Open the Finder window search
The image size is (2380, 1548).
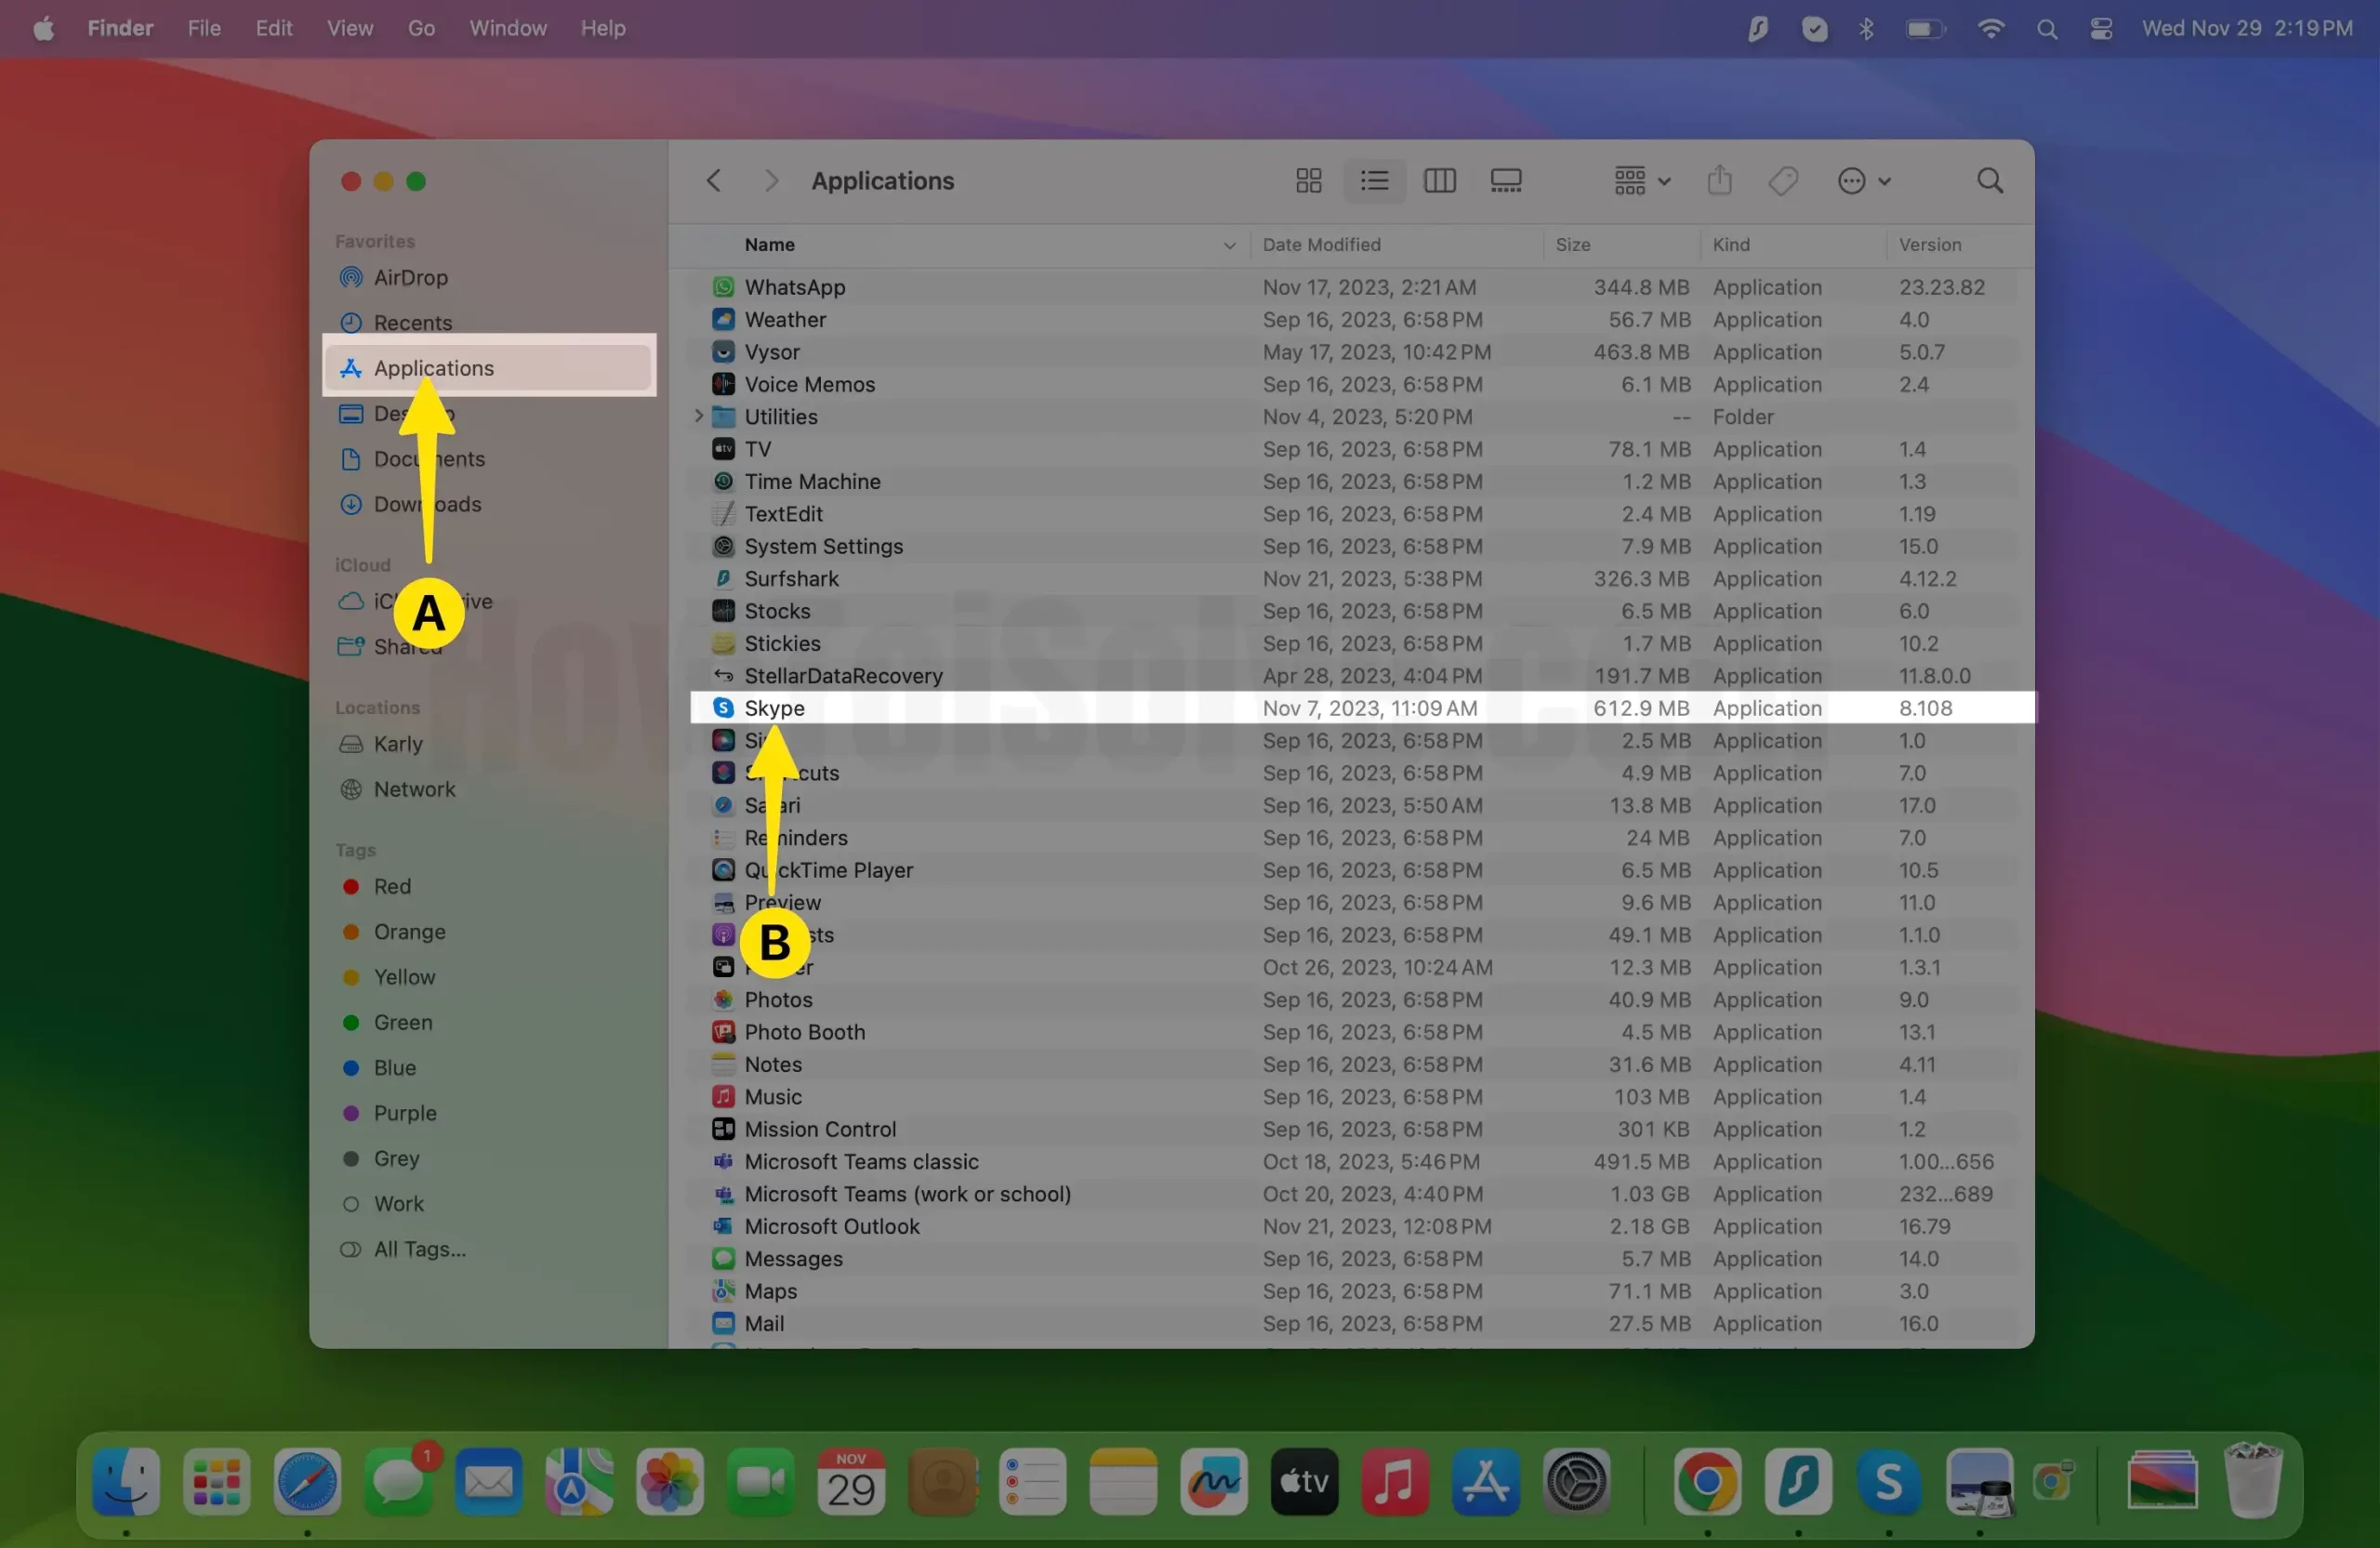click(1990, 181)
